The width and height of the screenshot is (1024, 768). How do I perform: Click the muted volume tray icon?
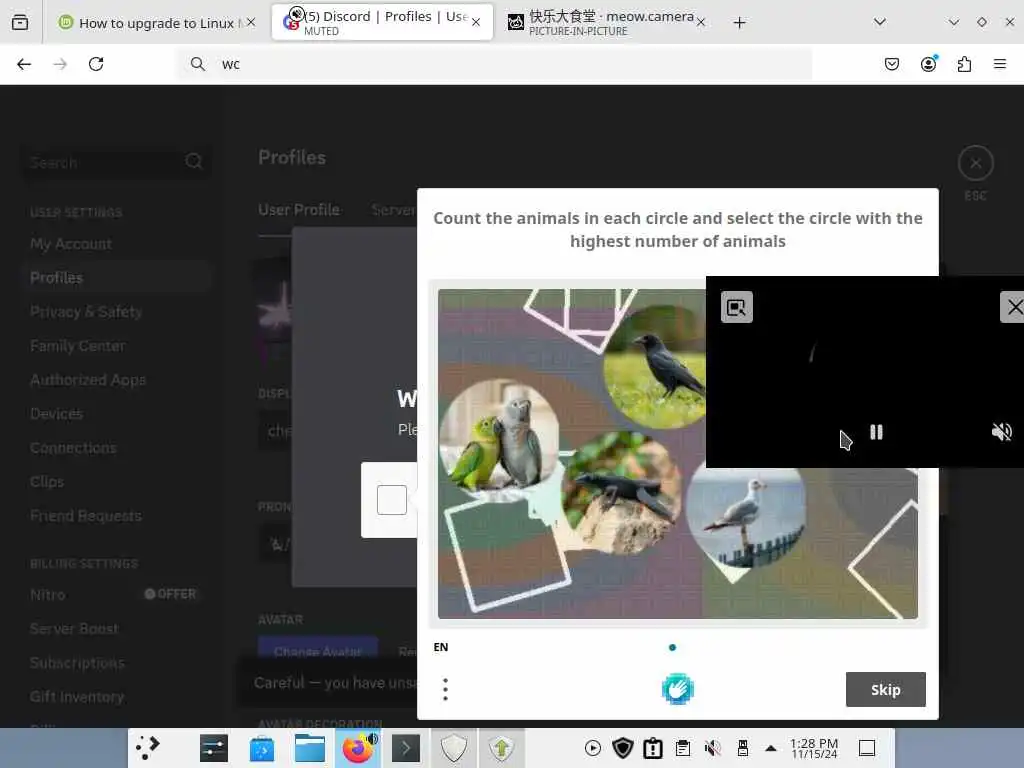click(x=712, y=748)
